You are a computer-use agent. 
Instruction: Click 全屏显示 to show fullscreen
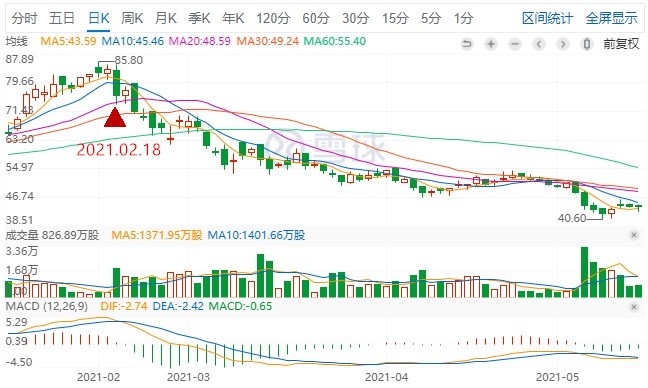click(x=612, y=18)
